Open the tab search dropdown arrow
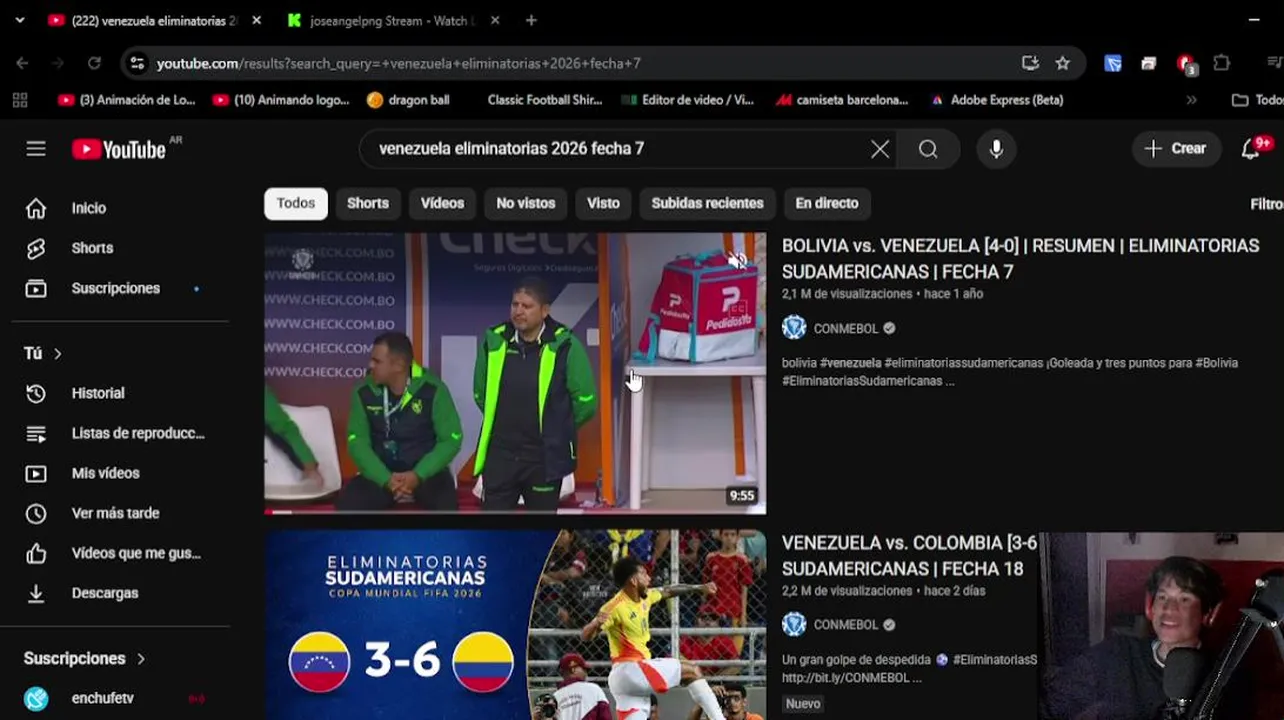 [20, 20]
